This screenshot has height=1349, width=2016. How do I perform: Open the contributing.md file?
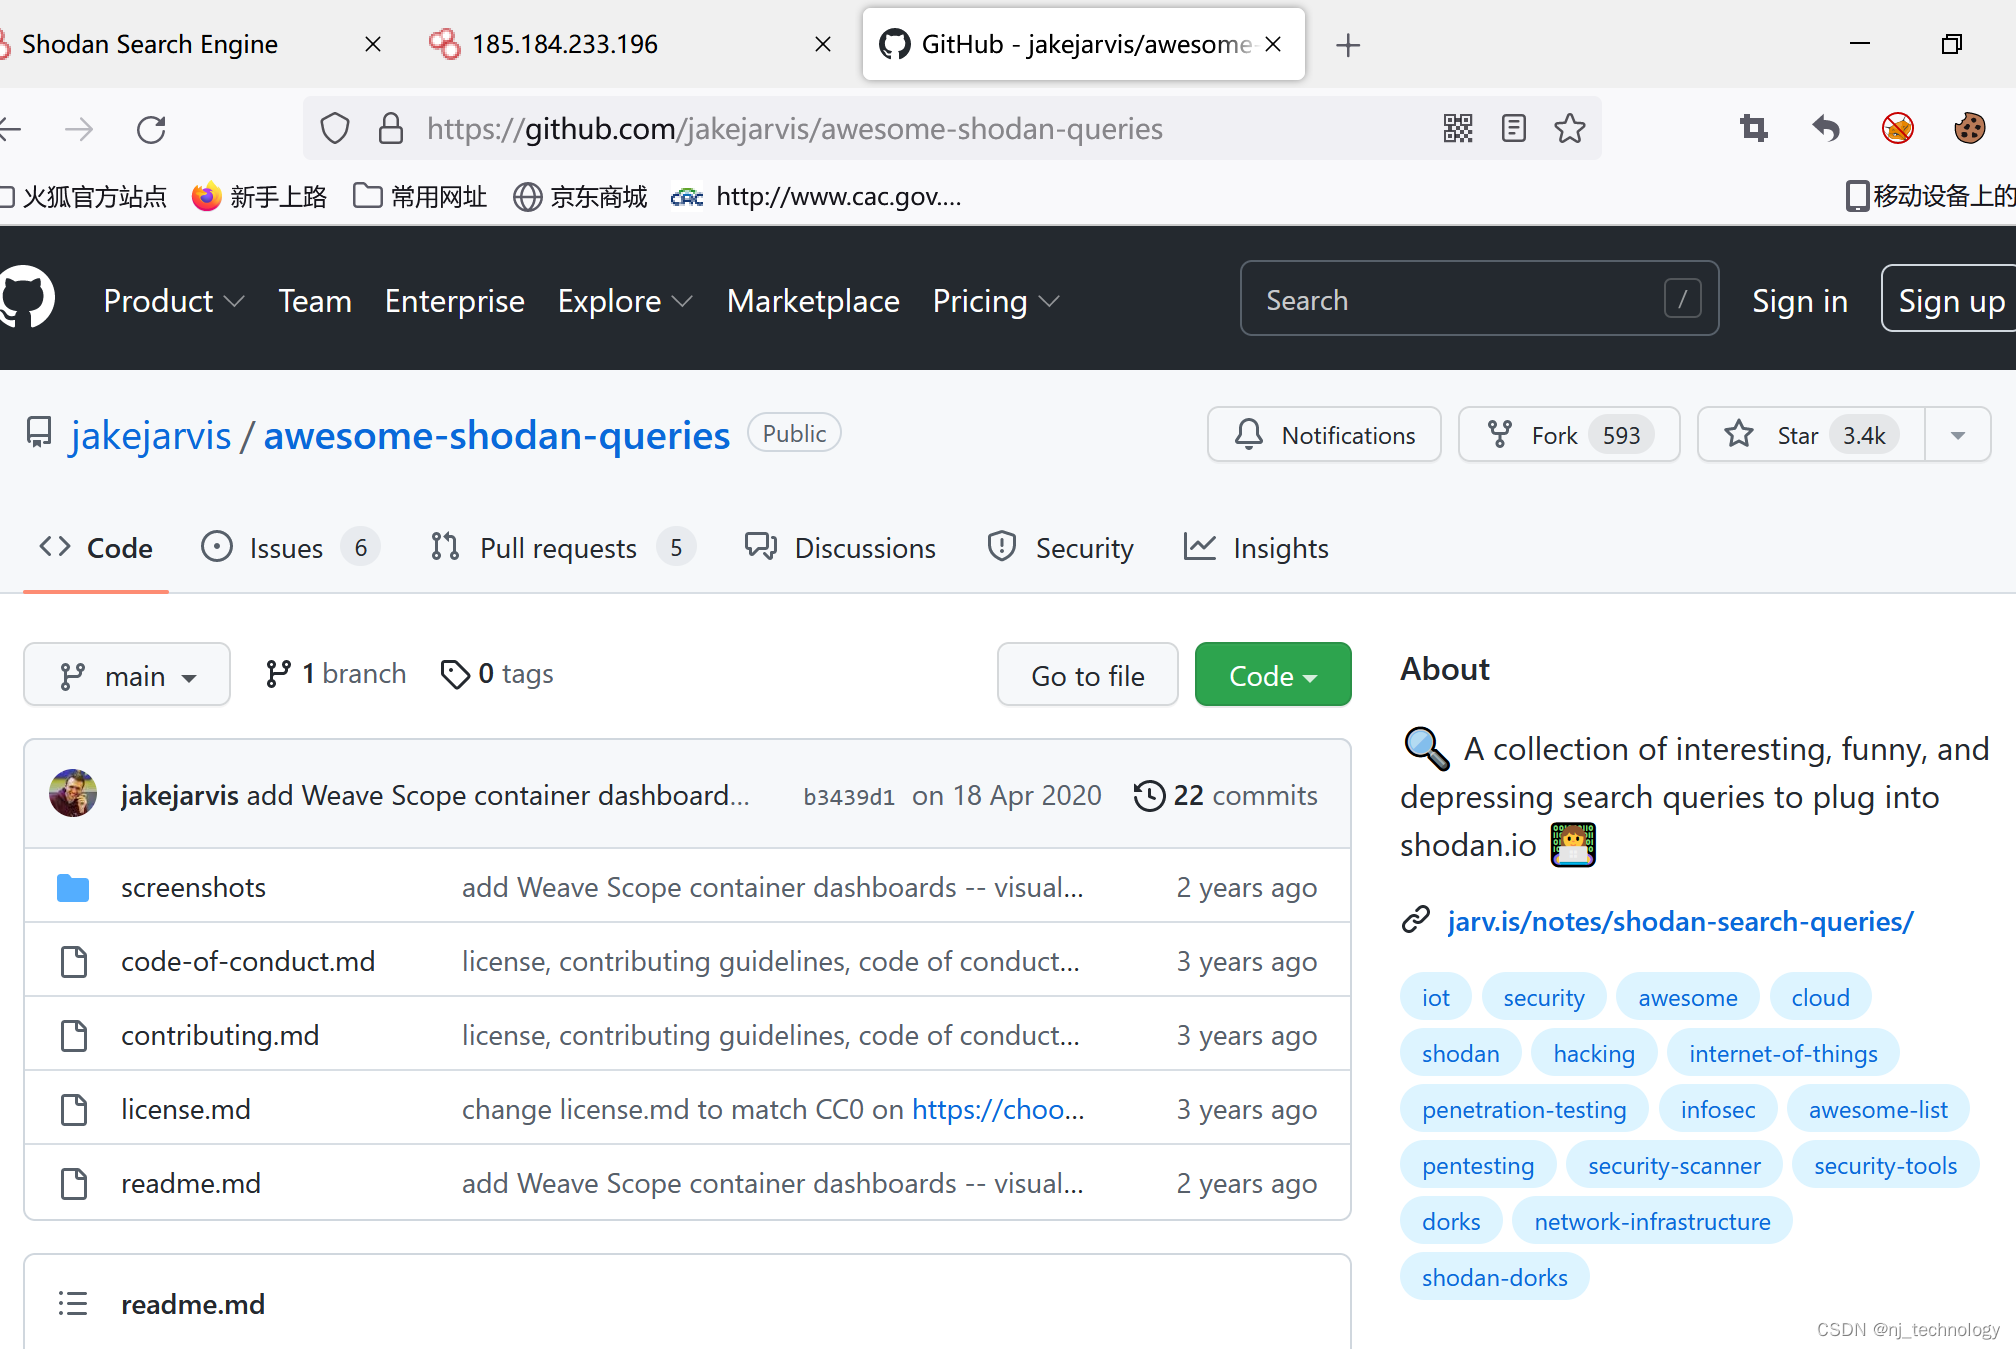pos(220,1035)
